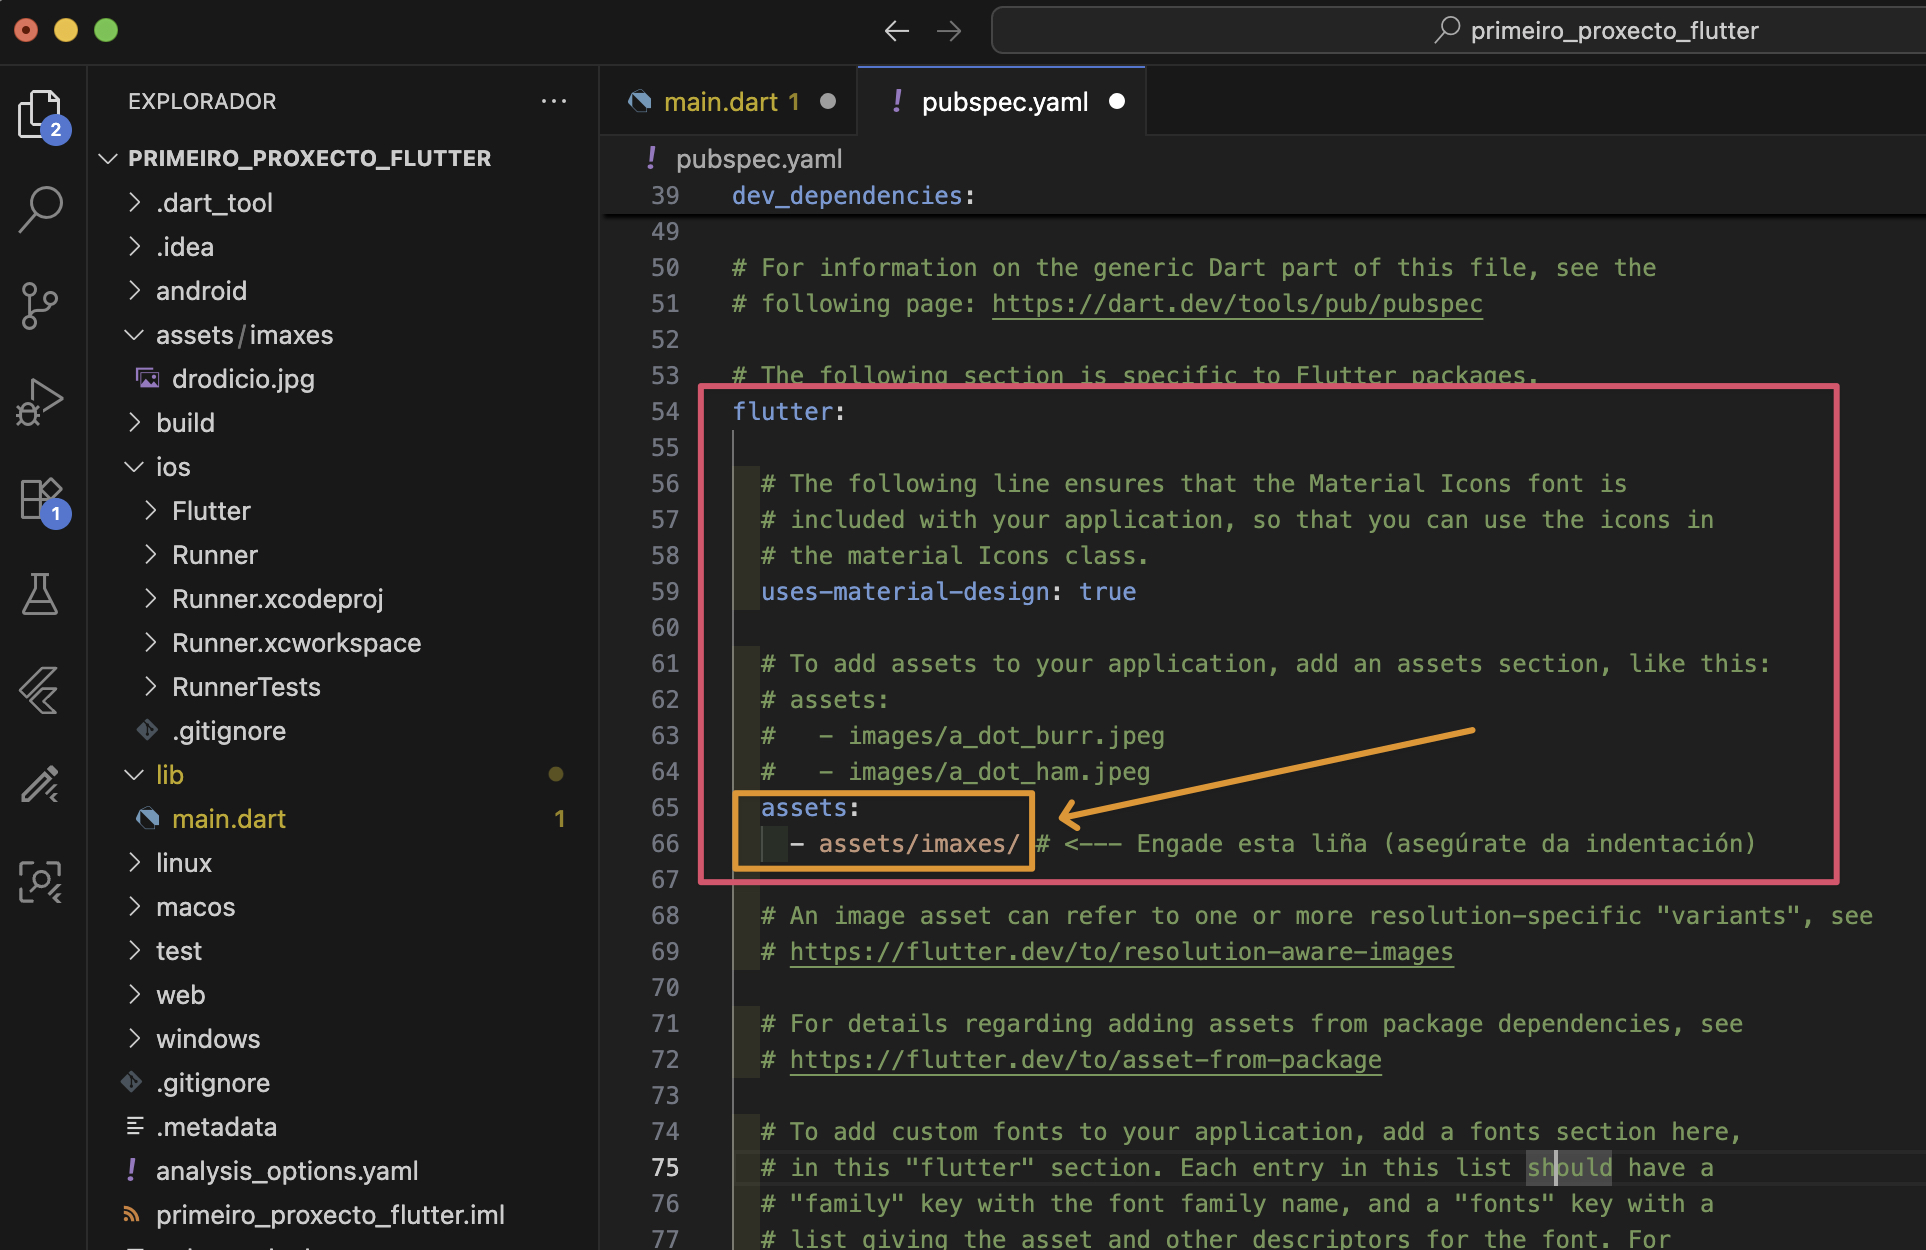Open Explorer's more actions ellipsis
This screenshot has width=1926, height=1250.
(x=553, y=101)
